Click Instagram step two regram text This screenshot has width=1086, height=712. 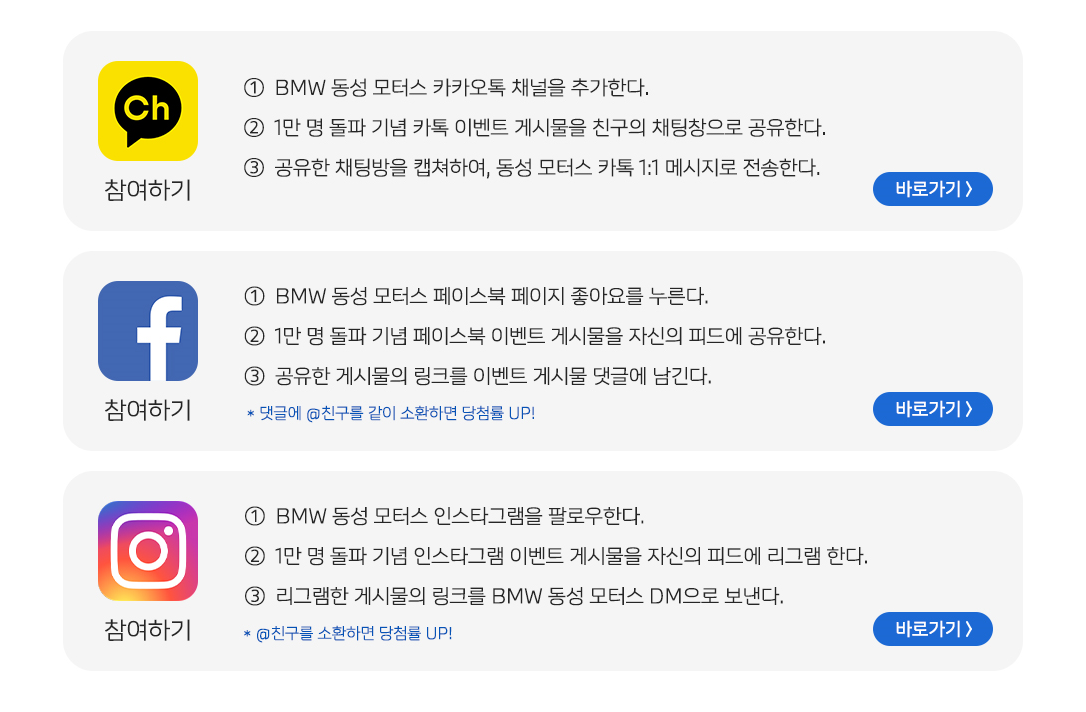click(x=556, y=556)
